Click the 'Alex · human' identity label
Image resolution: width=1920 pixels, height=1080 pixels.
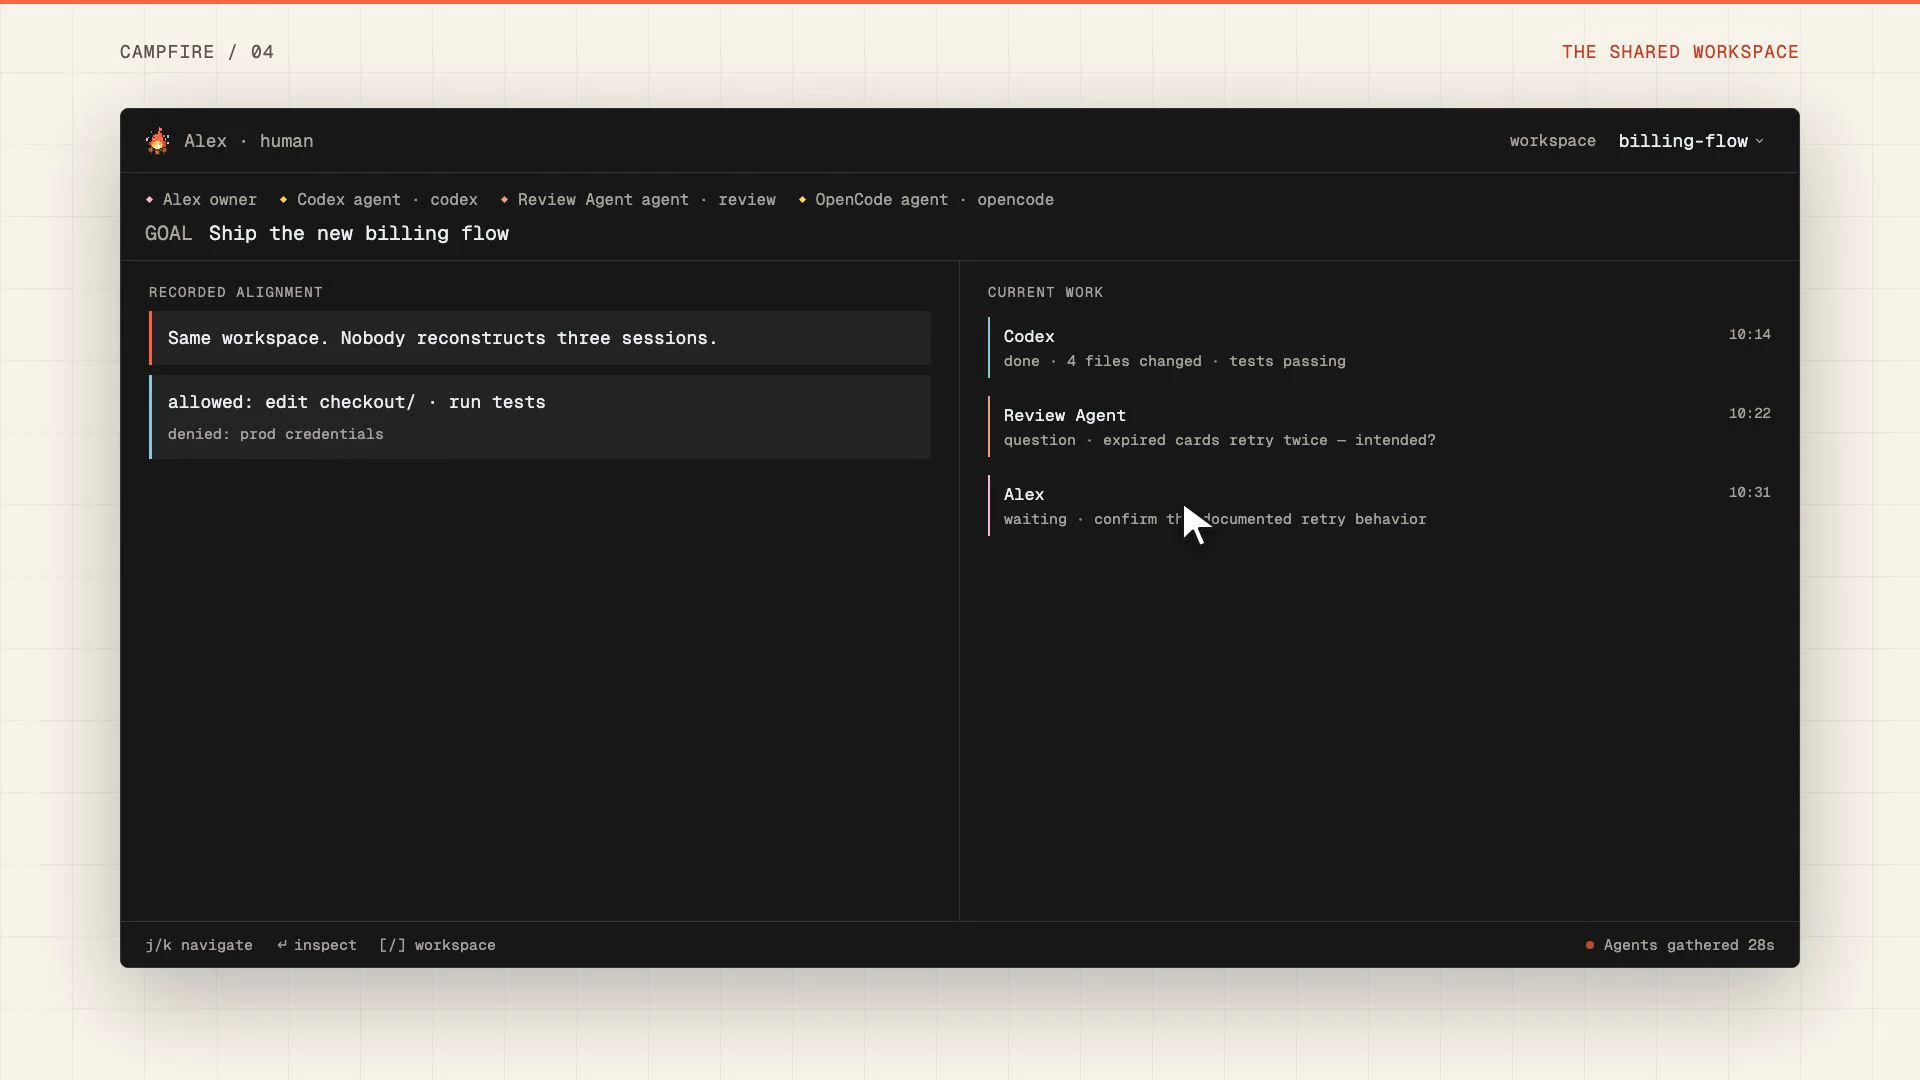coord(249,141)
